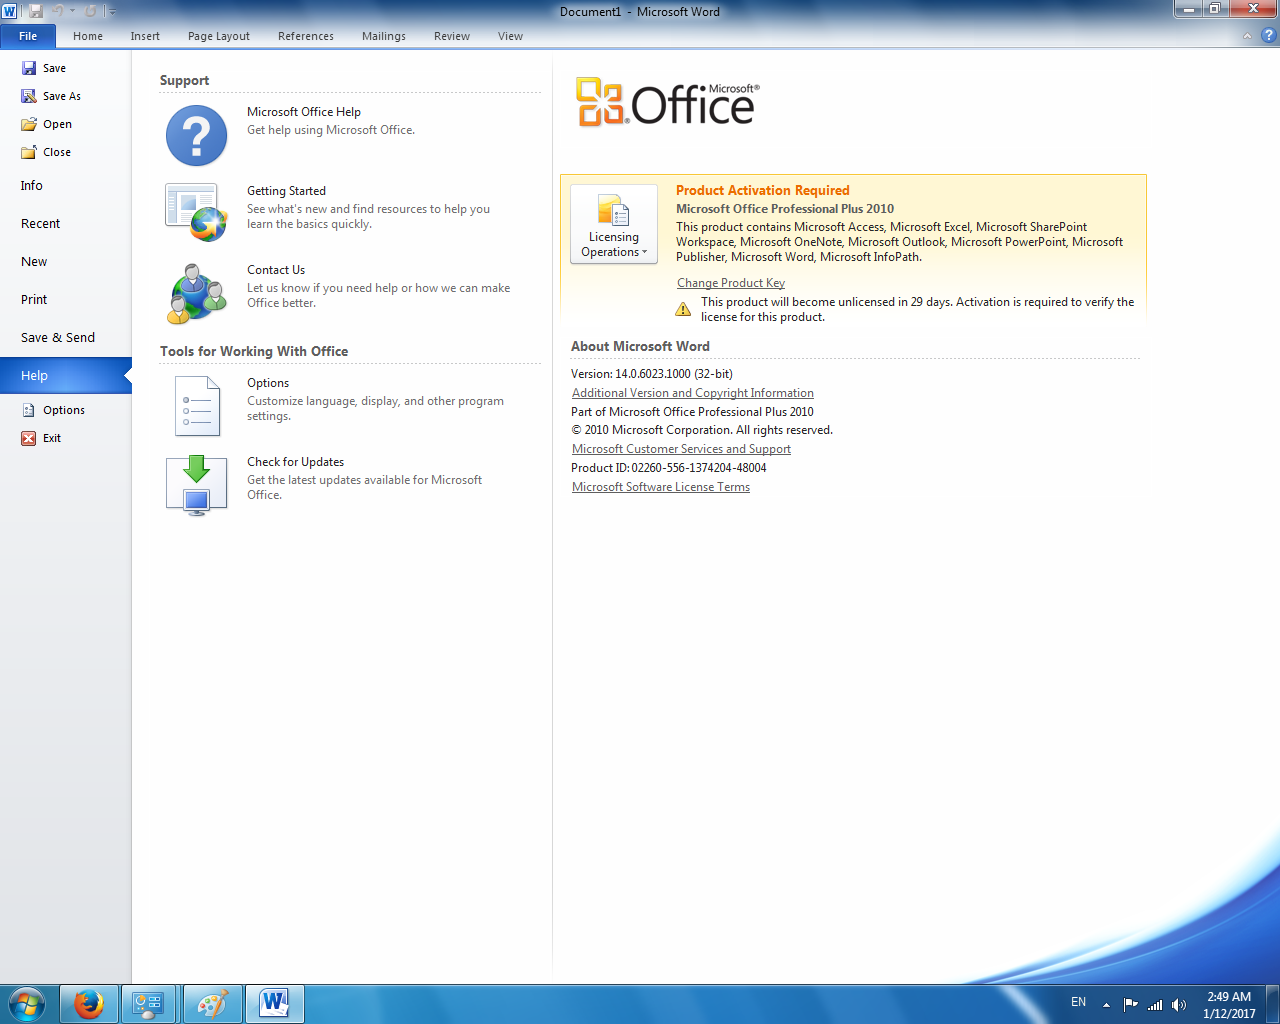Open the Undo history dropdown arrow
The height and width of the screenshot is (1024, 1280).
point(72,11)
